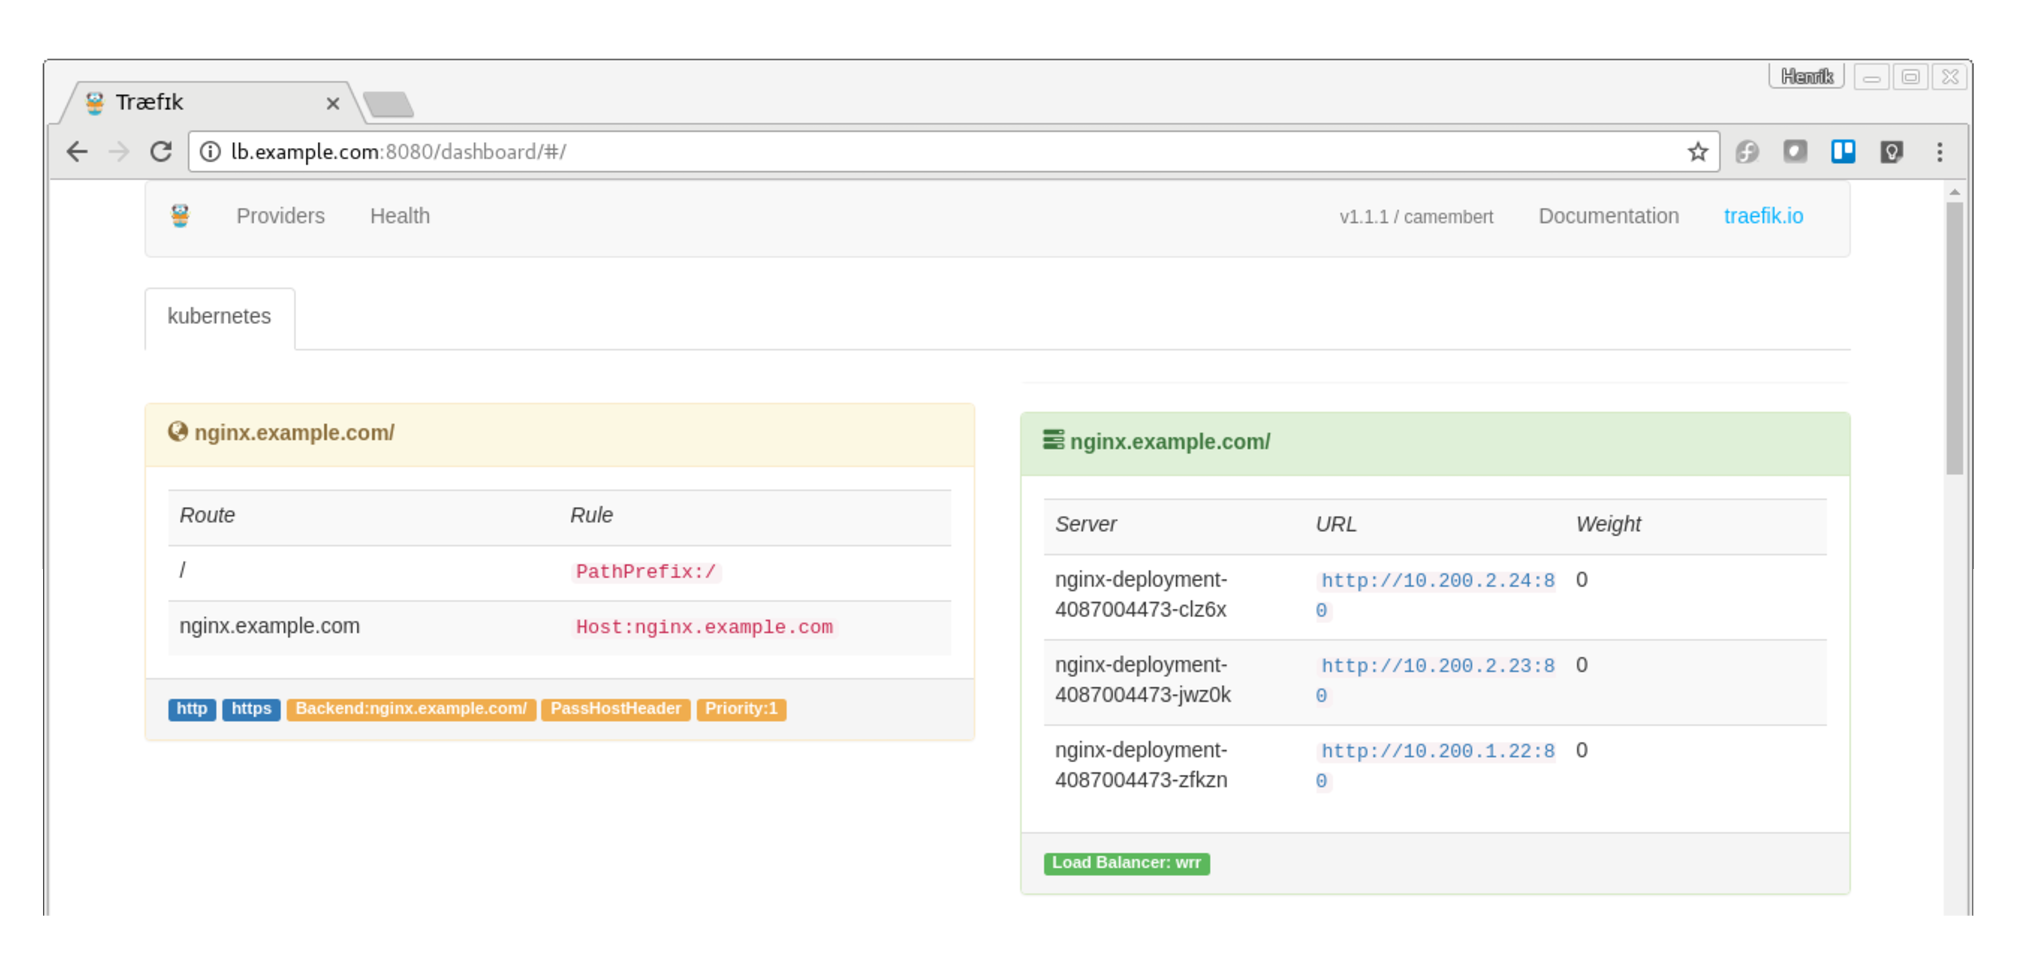Click the http://10.200.2.23:80 server URL
This screenshot has height=978, width=2030.
pyautogui.click(x=1436, y=680)
